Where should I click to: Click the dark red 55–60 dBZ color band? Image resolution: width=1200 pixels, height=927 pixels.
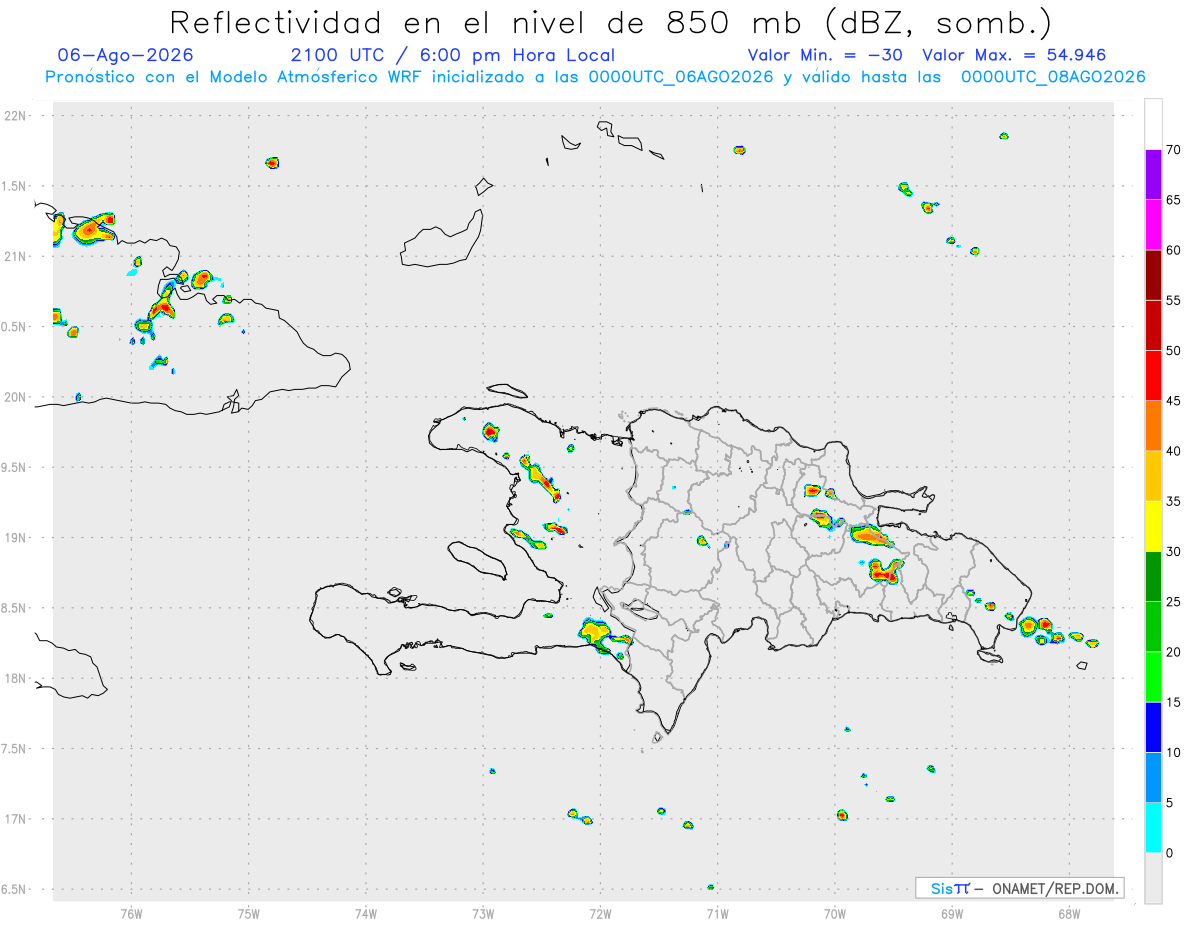1153,275
